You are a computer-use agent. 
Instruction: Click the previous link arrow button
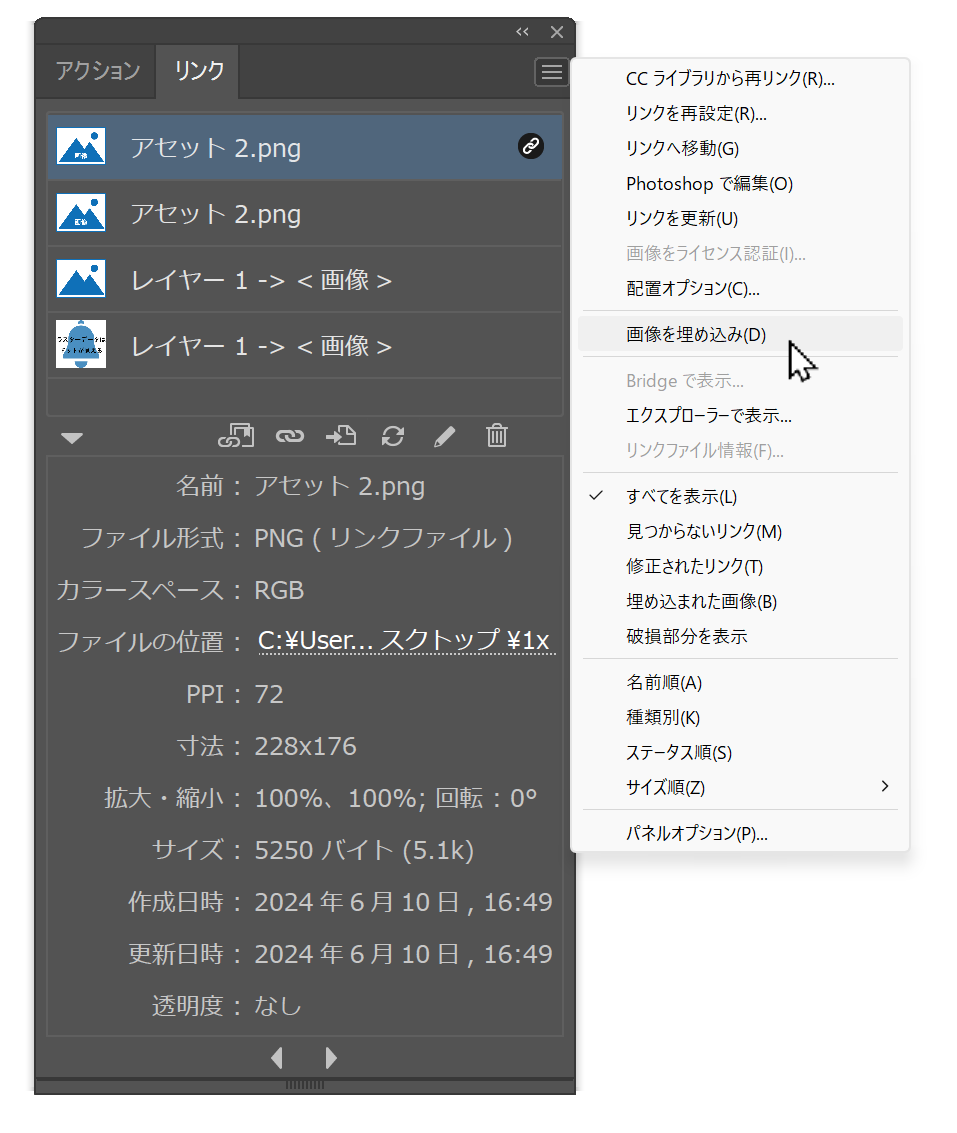[x=277, y=1058]
